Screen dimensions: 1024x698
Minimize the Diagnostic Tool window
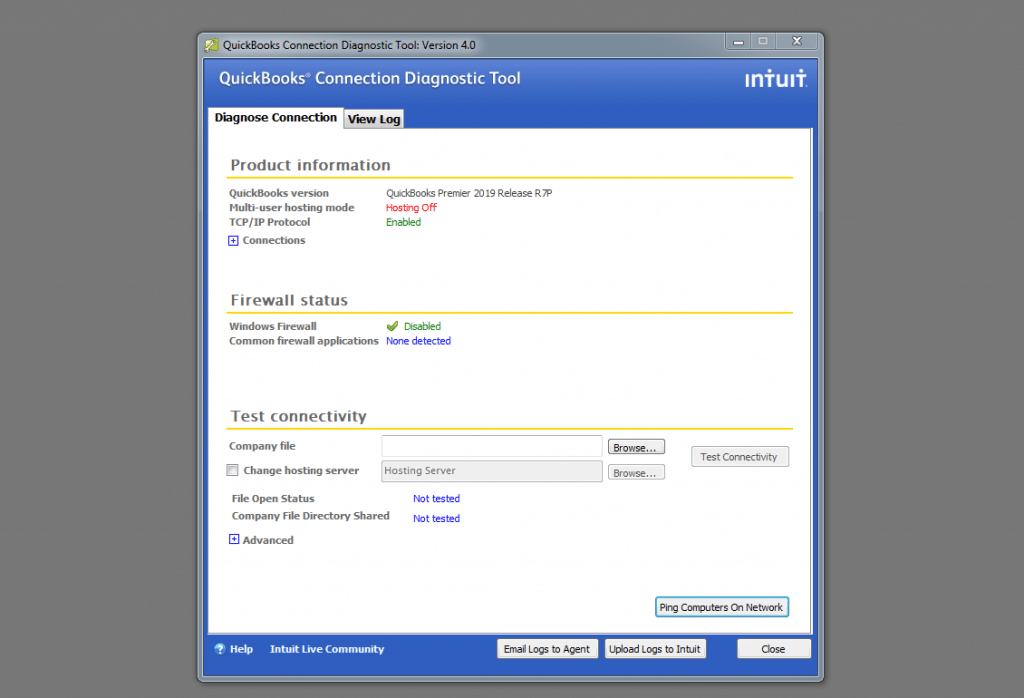click(738, 41)
